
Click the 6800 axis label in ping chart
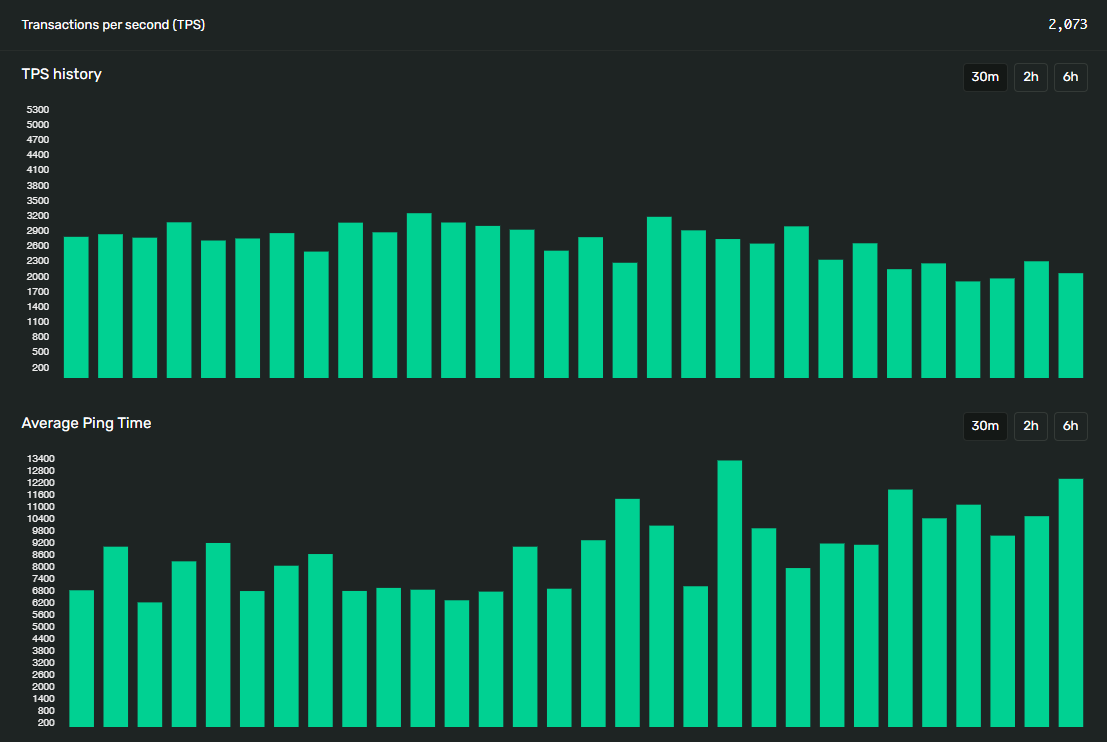click(43, 591)
